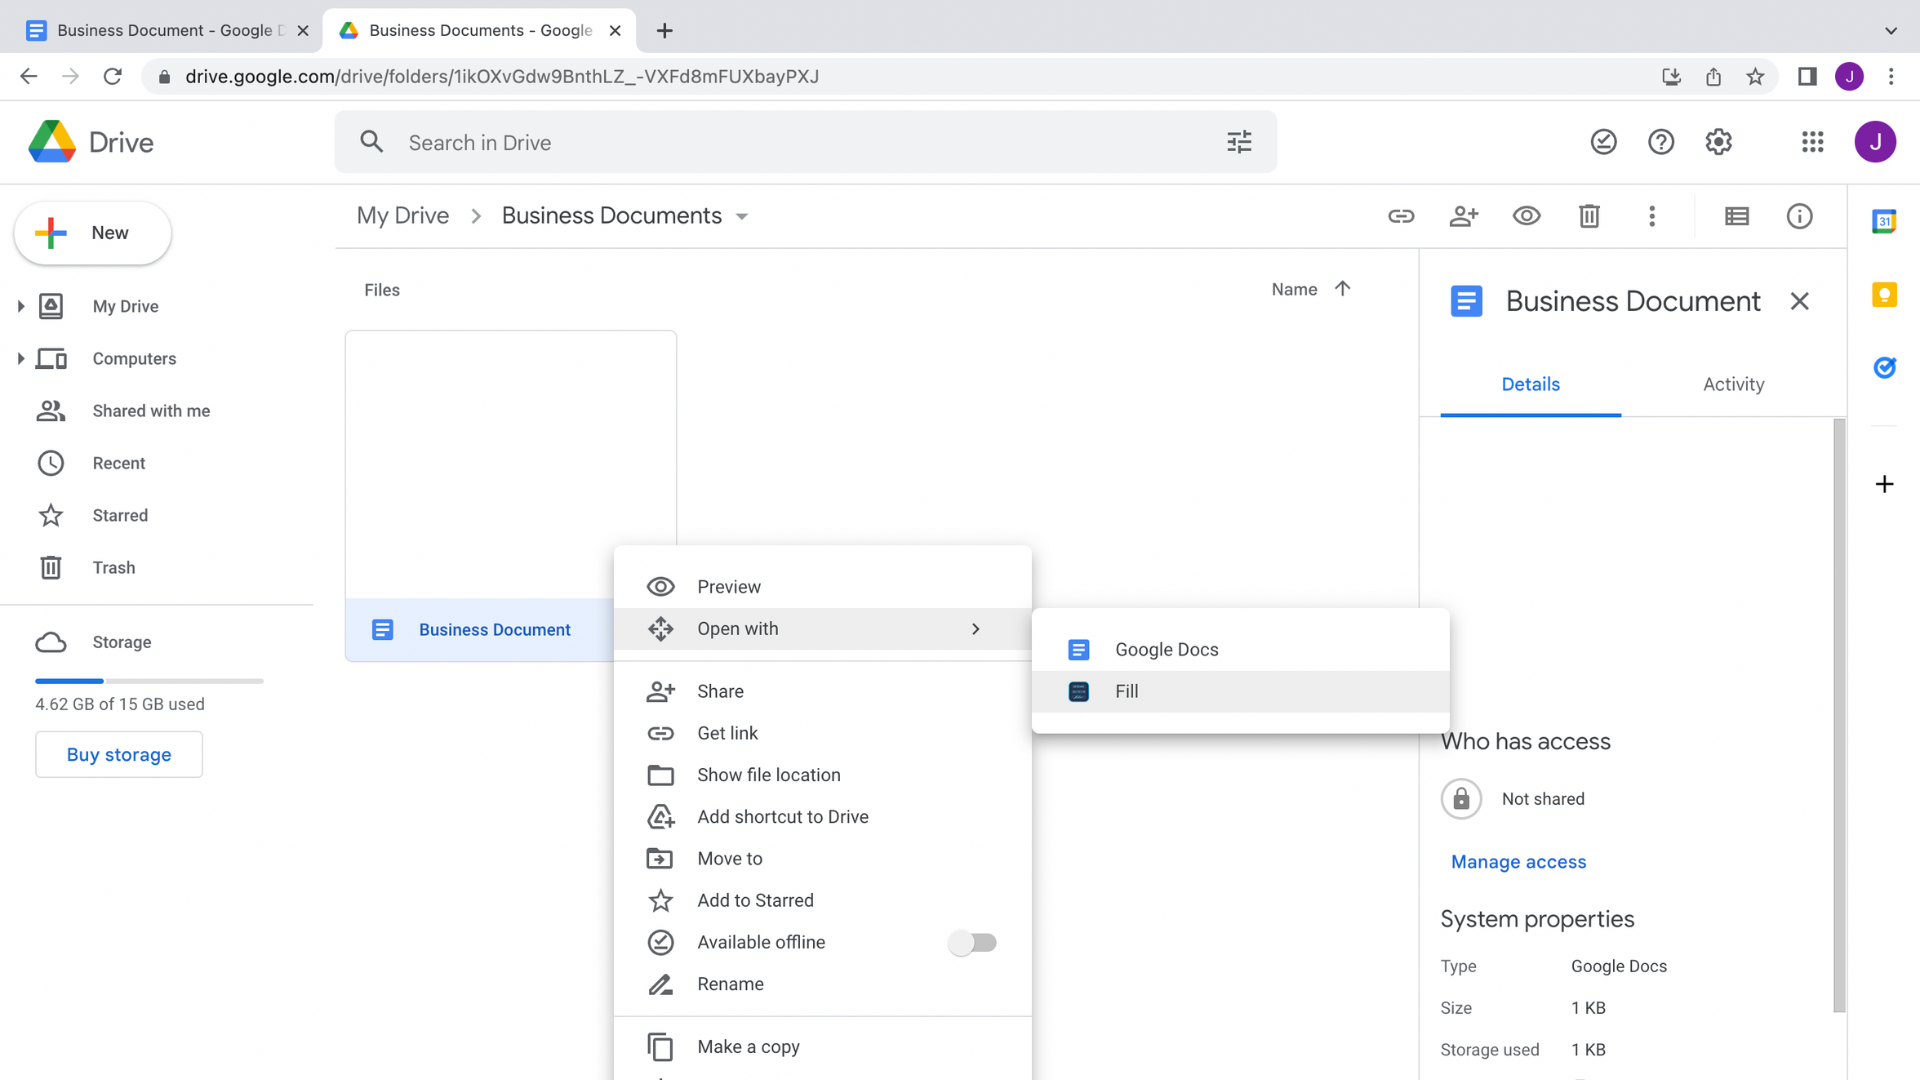1920x1080 pixels.
Task: Click the Preview eye icon in toolbar
Action: (x=1527, y=215)
